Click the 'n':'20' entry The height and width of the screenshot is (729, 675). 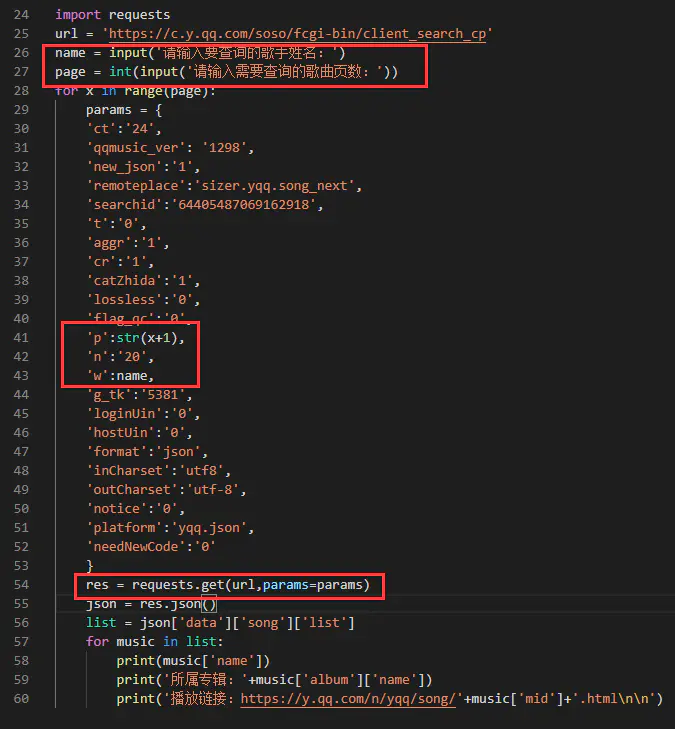[x=120, y=357]
